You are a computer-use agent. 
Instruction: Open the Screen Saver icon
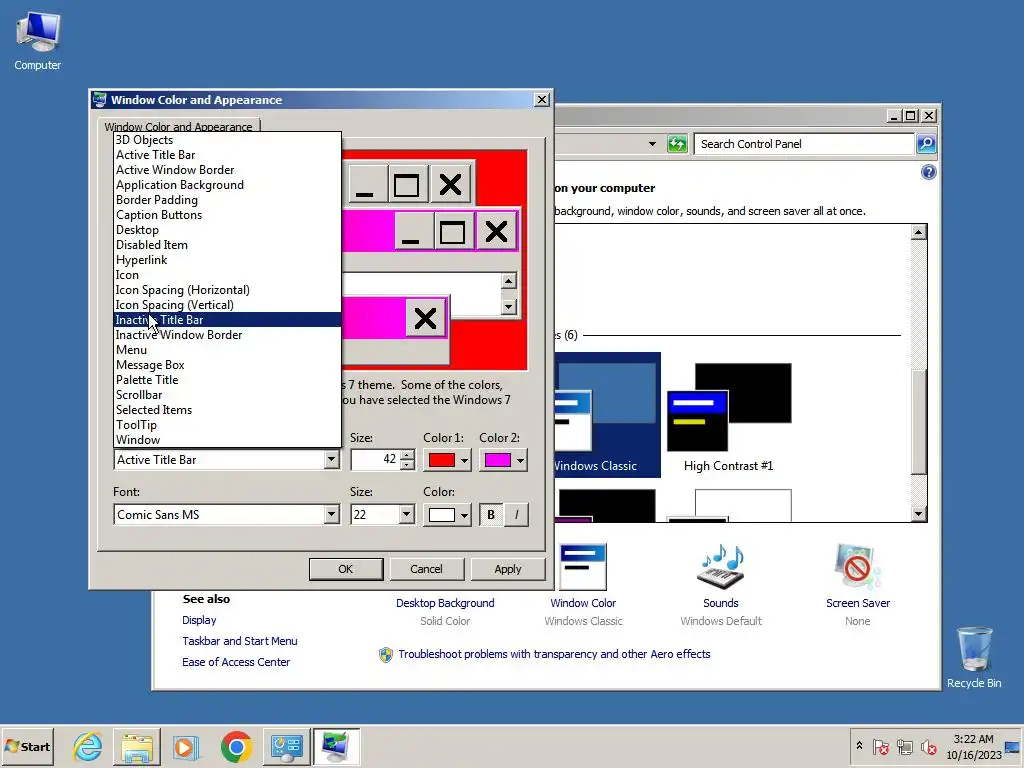(857, 567)
